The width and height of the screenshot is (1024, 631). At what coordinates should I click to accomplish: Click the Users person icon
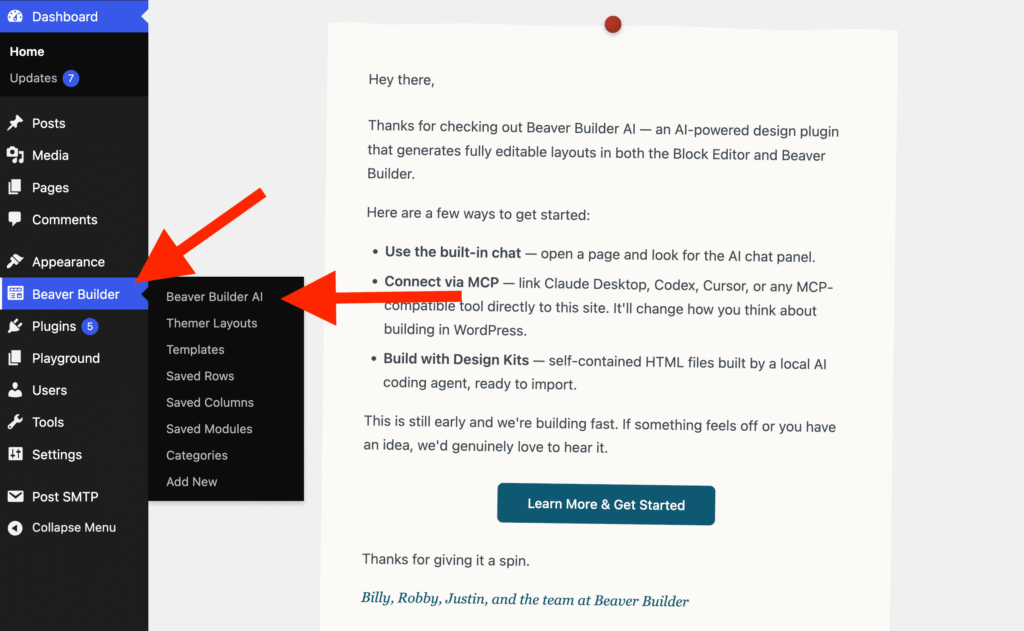tap(15, 390)
